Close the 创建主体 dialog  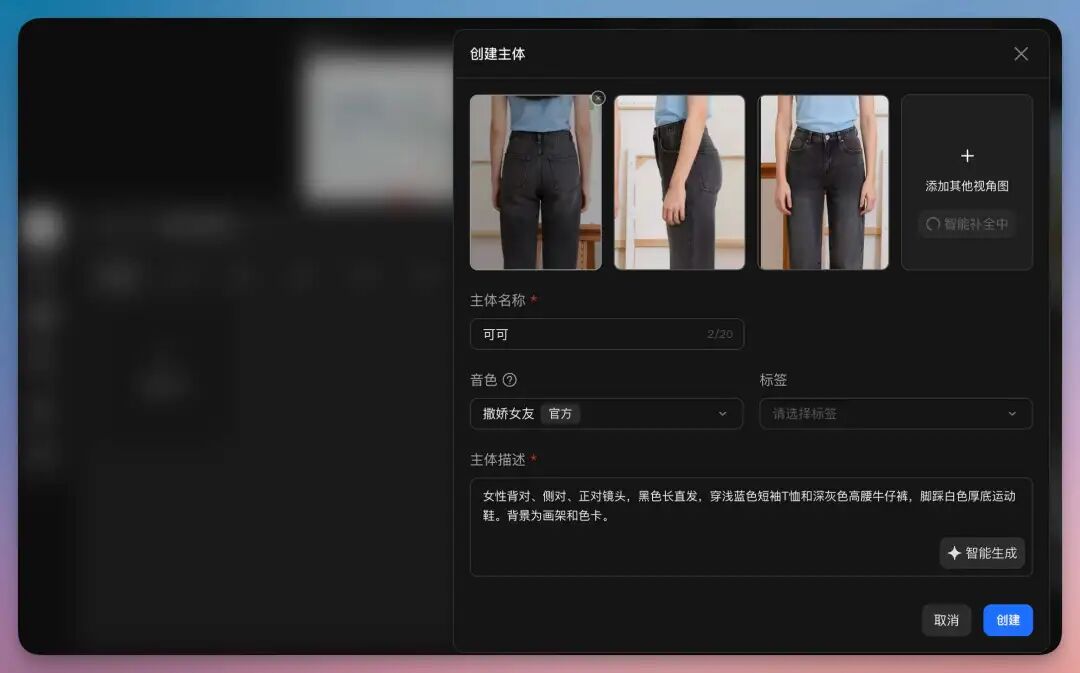[1021, 54]
